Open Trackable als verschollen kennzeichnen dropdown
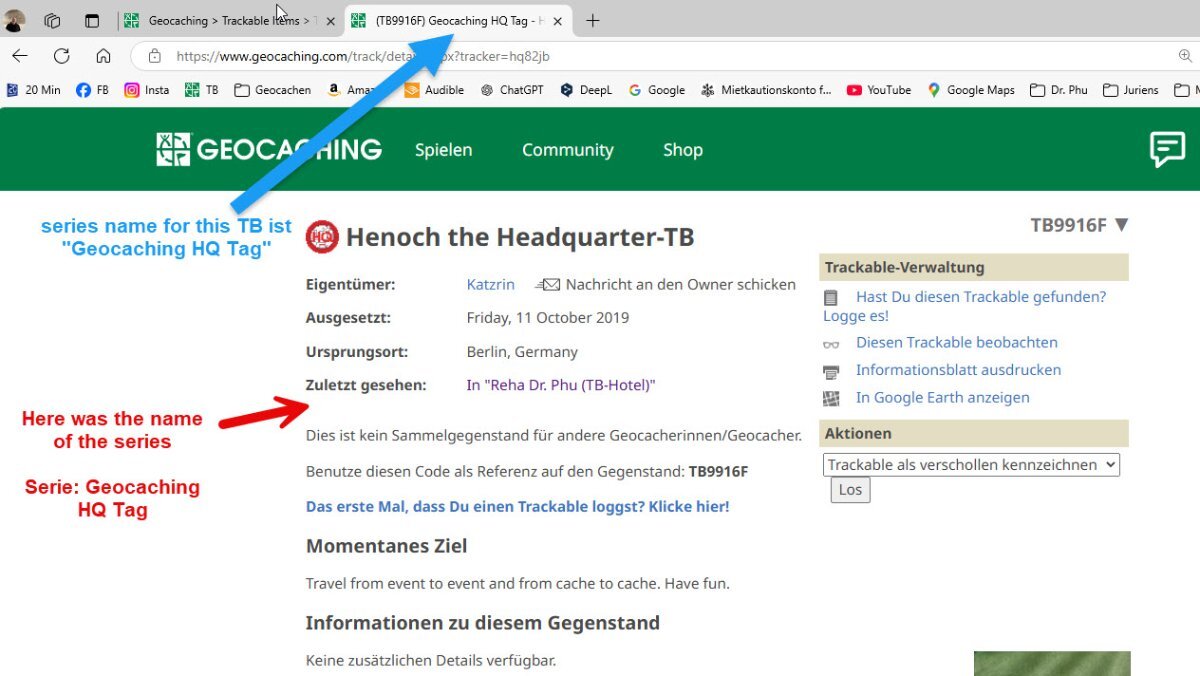1200x676 pixels. click(x=971, y=465)
